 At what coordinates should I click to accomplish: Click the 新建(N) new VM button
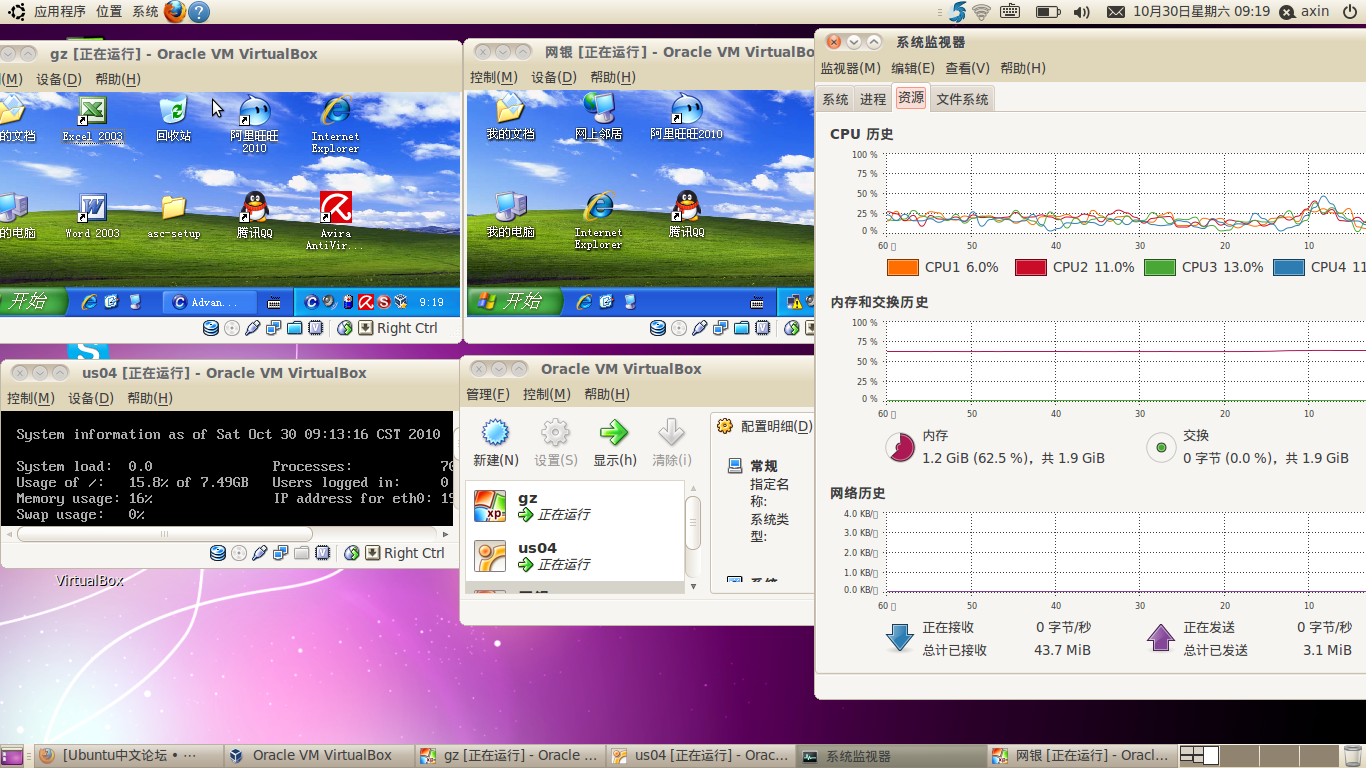tap(496, 442)
